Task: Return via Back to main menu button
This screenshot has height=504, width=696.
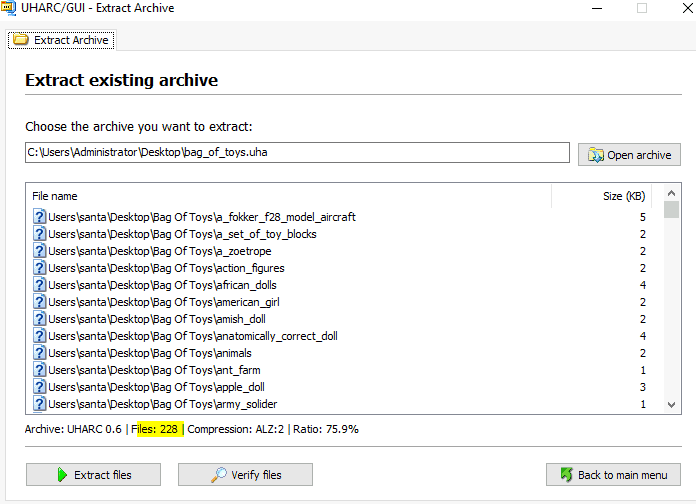Action: coord(613,475)
